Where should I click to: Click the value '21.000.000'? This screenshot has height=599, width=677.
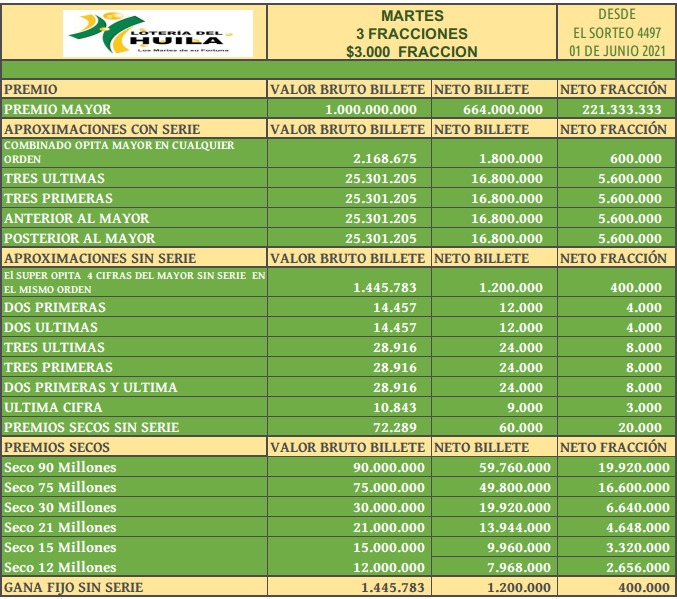coord(389,527)
